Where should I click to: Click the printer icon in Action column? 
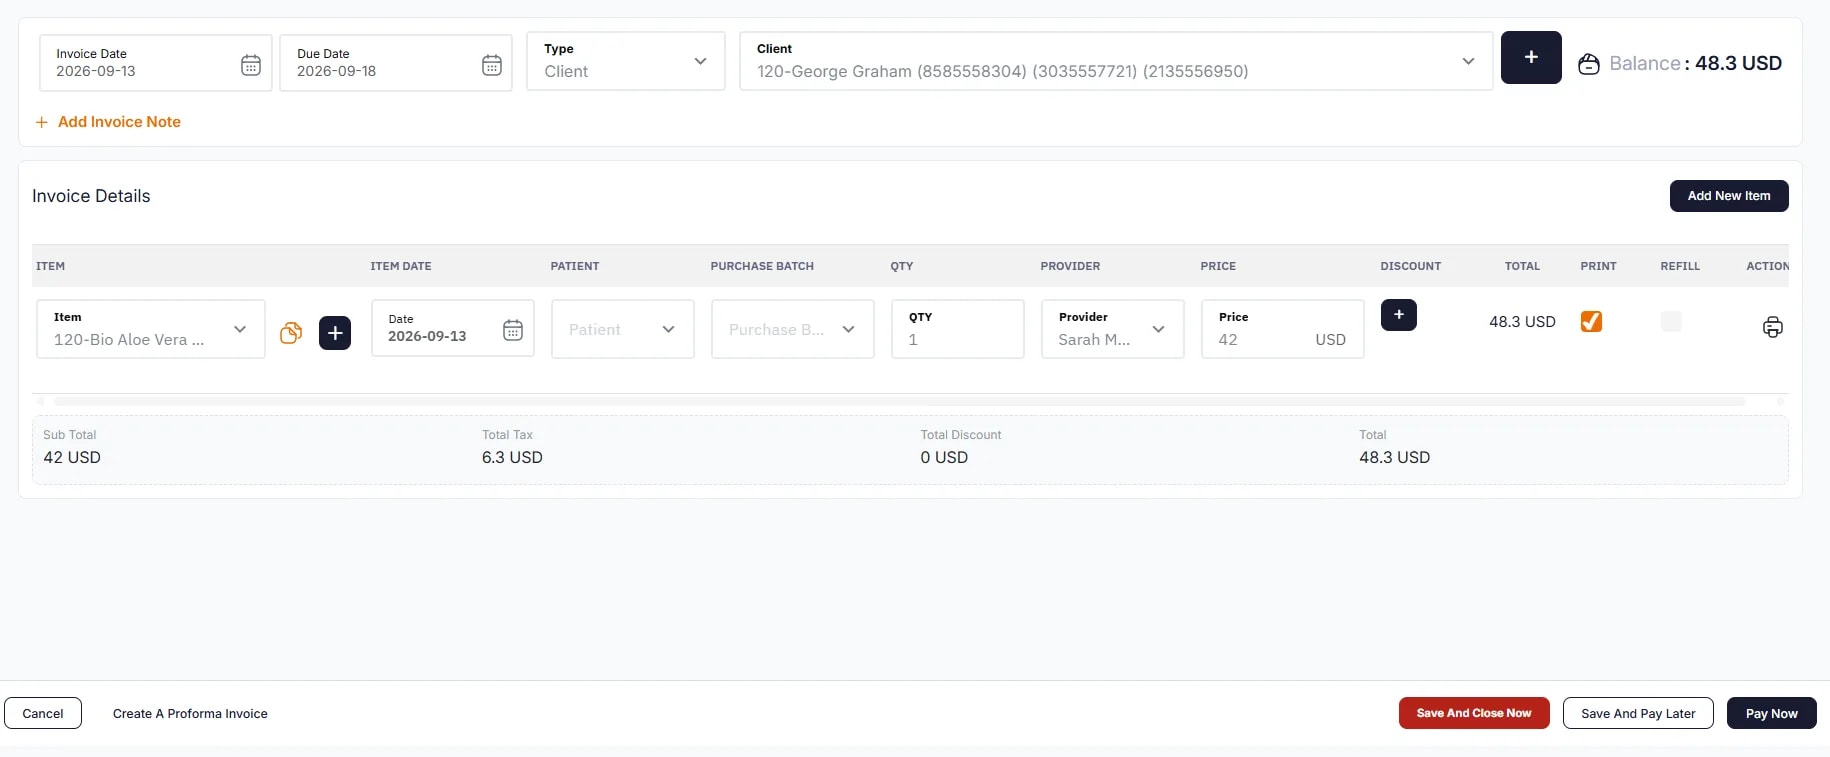(x=1773, y=327)
